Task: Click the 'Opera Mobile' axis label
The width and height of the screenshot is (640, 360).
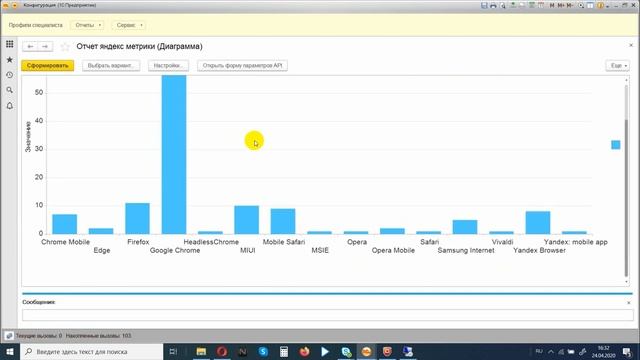Action: [393, 251]
